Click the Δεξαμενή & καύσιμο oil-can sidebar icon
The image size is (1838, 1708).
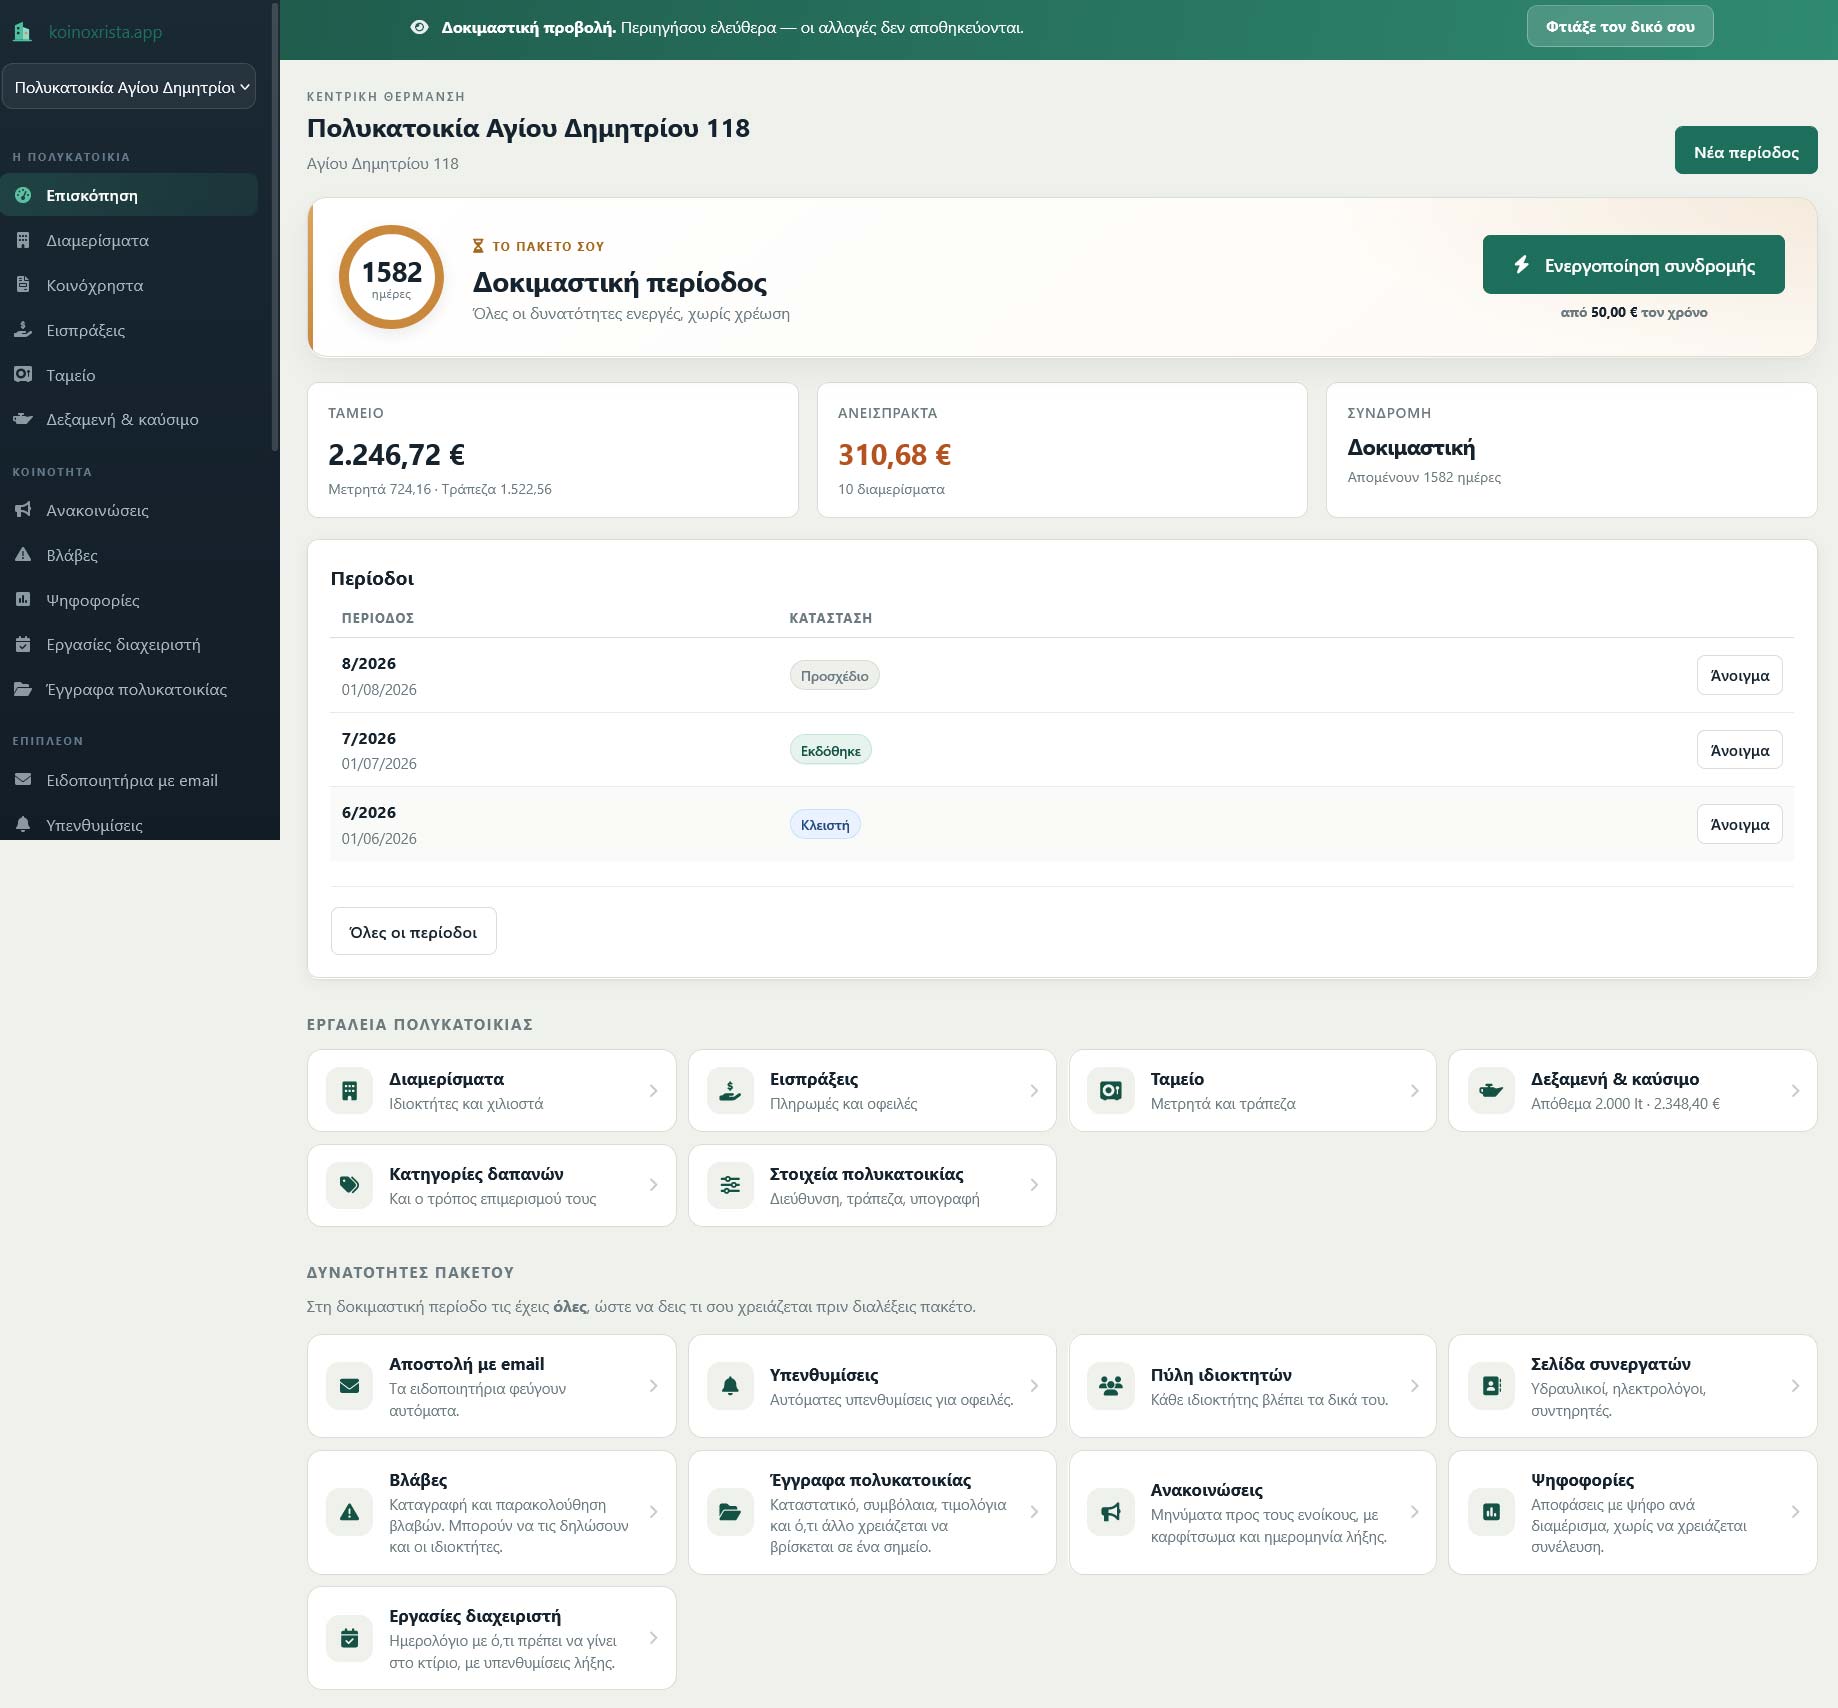click(x=23, y=419)
